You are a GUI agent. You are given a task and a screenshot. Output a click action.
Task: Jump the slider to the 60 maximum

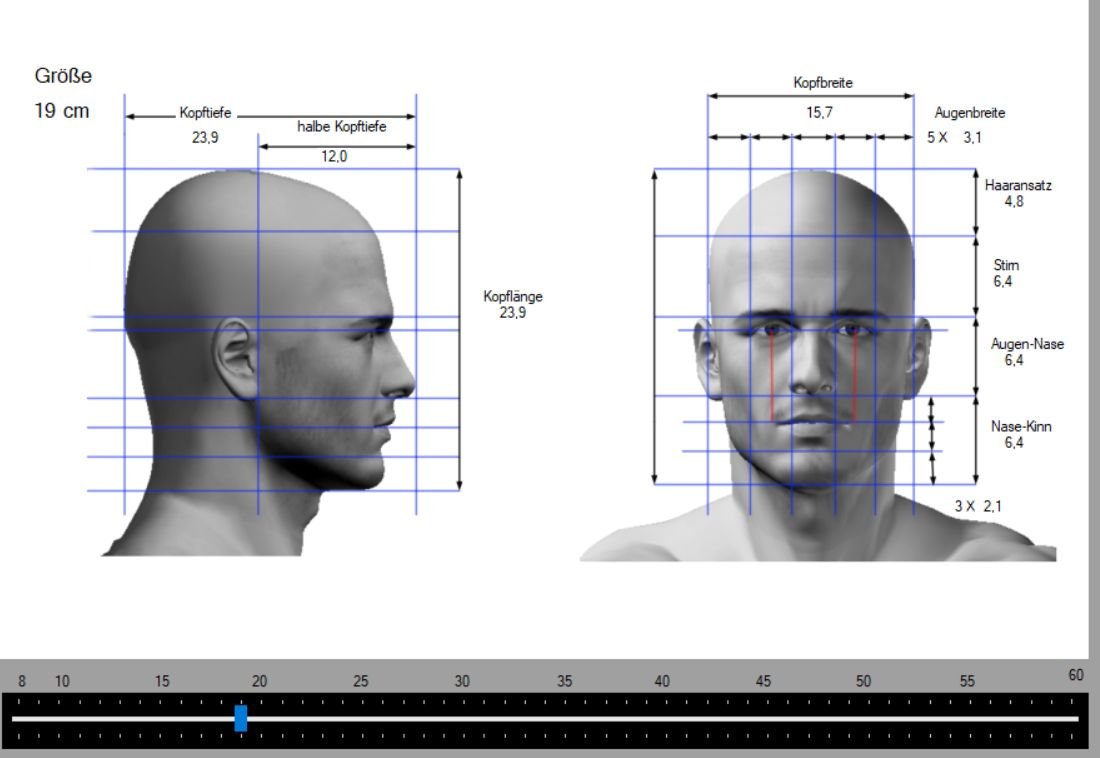point(1076,718)
